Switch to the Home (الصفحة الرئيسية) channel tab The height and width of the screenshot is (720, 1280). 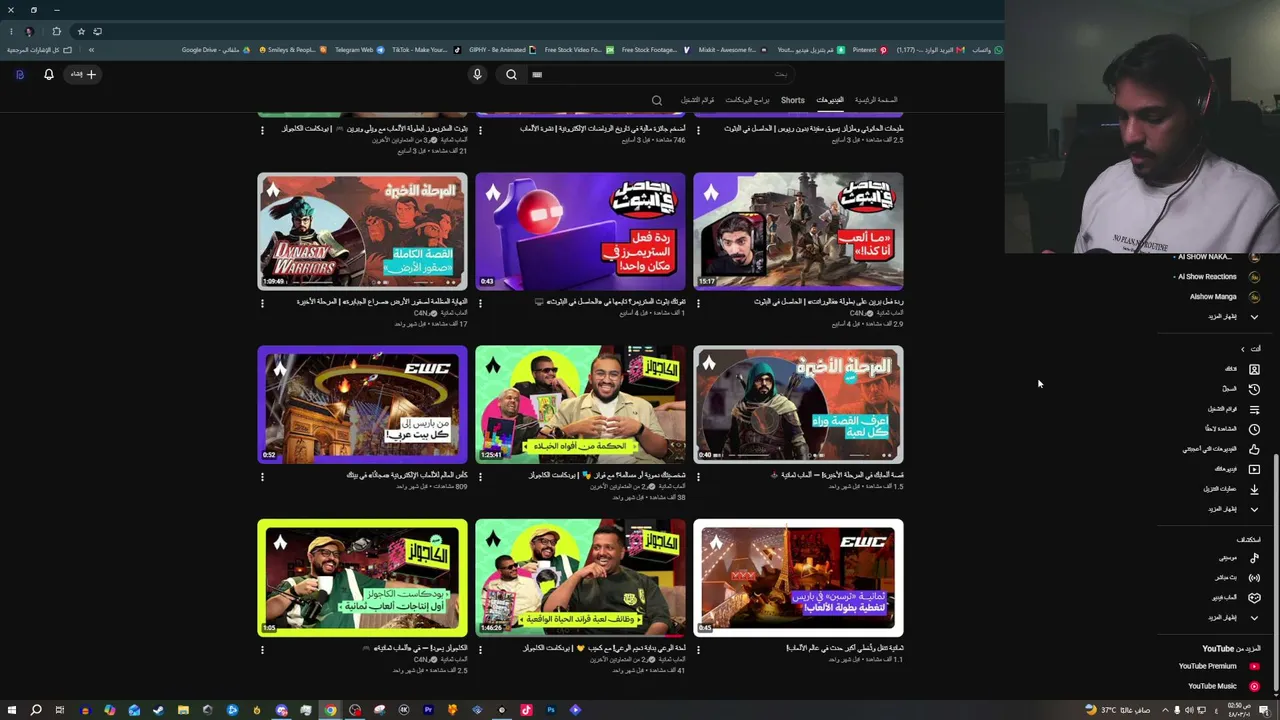point(876,100)
